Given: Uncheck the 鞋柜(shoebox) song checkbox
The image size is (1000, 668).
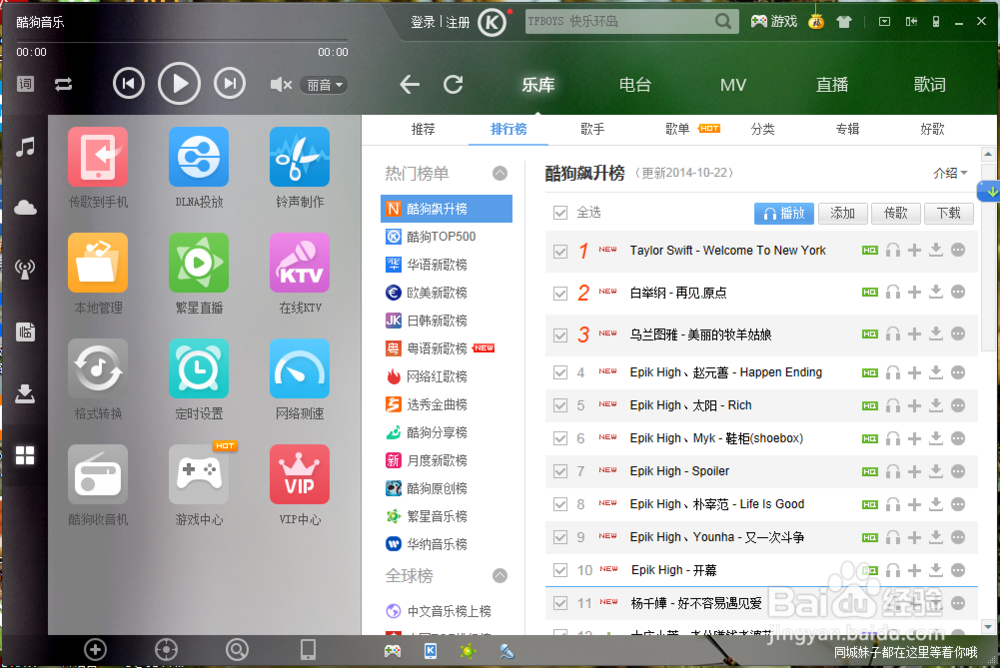Looking at the screenshot, I should coord(560,438).
